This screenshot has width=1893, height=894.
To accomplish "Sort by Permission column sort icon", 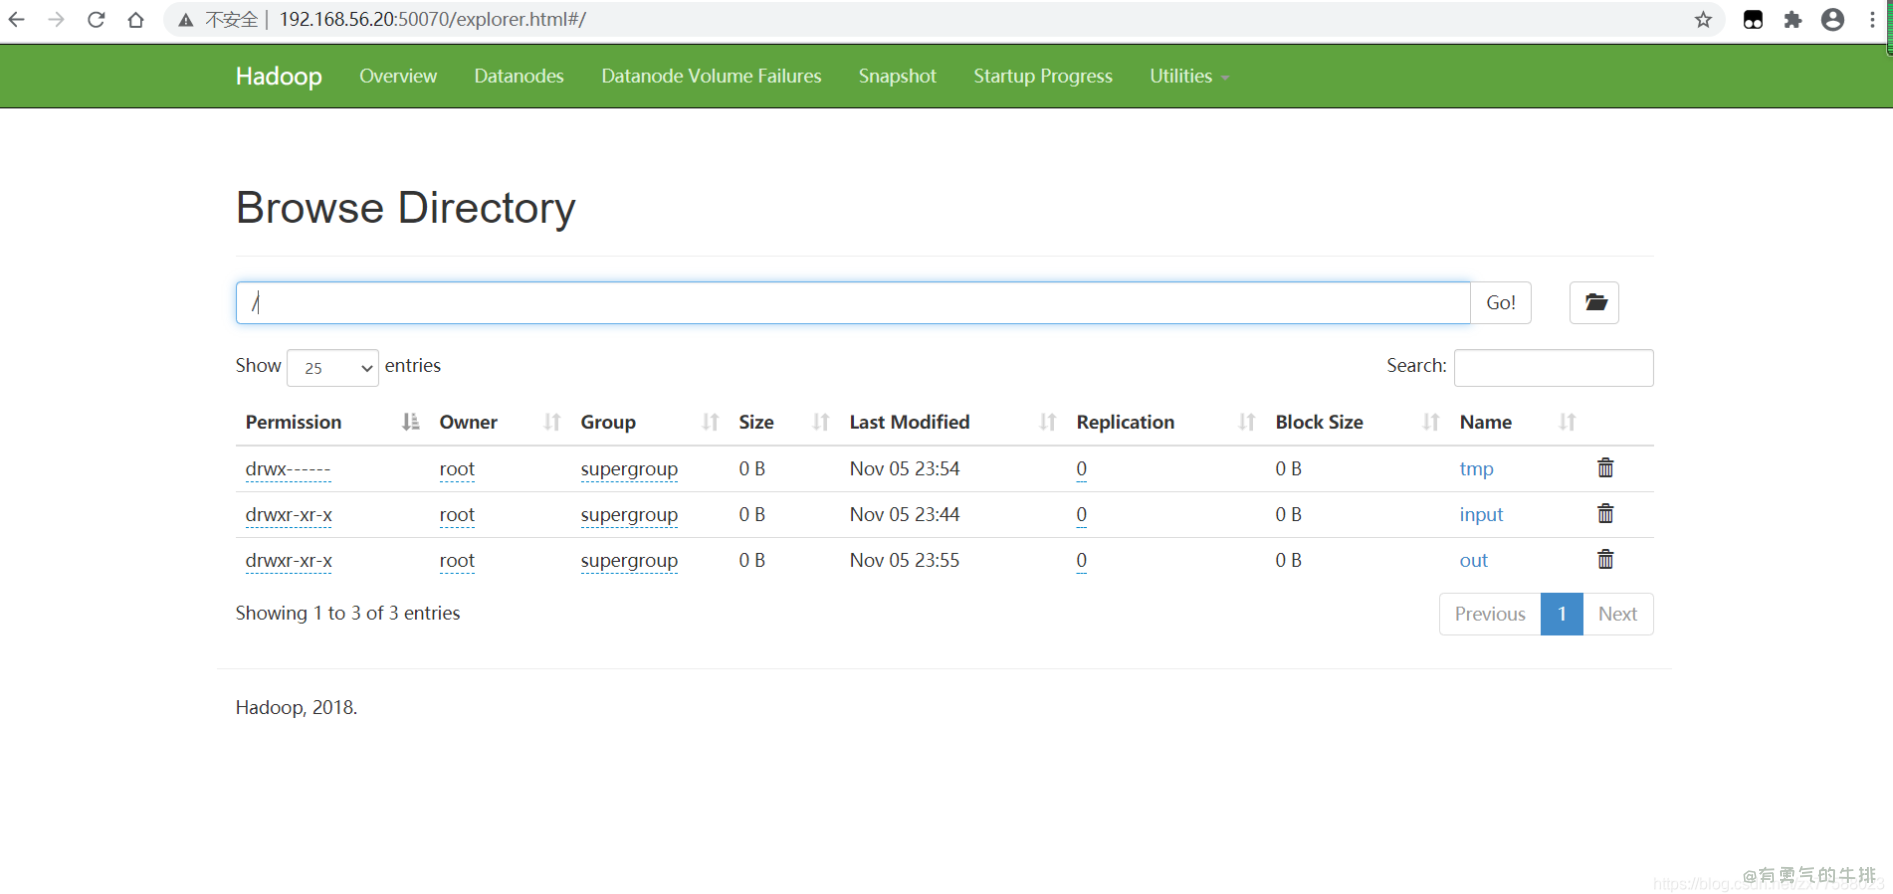I will click(410, 422).
